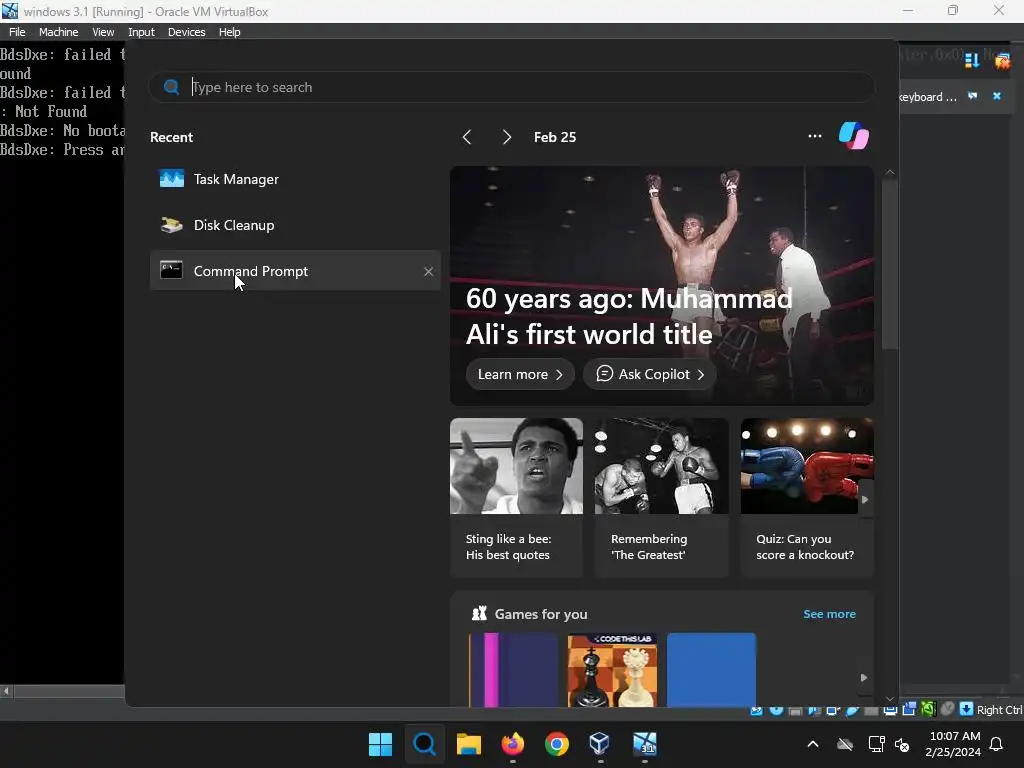Click the Games for you heading icon

coord(479,613)
